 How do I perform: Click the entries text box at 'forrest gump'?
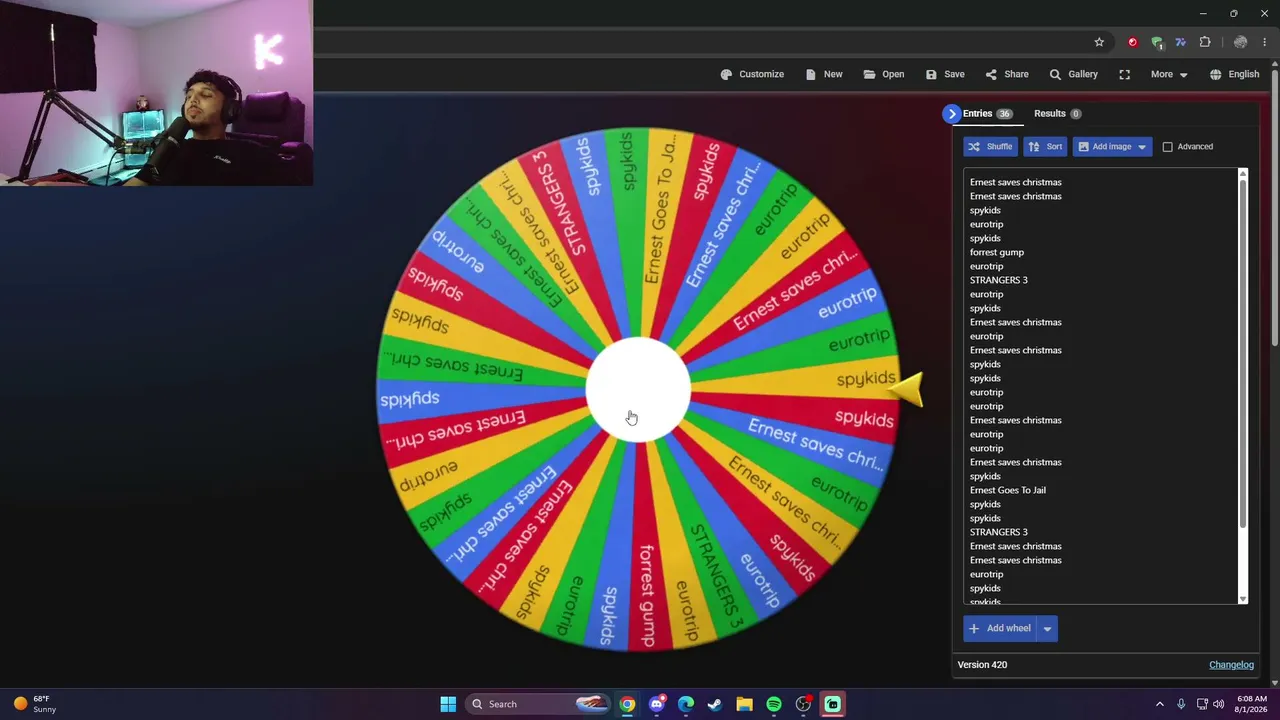point(997,252)
